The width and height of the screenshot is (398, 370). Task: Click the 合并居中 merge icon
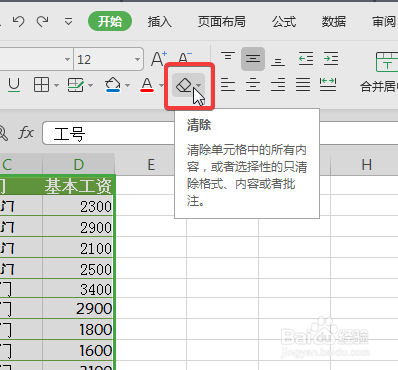point(387,62)
